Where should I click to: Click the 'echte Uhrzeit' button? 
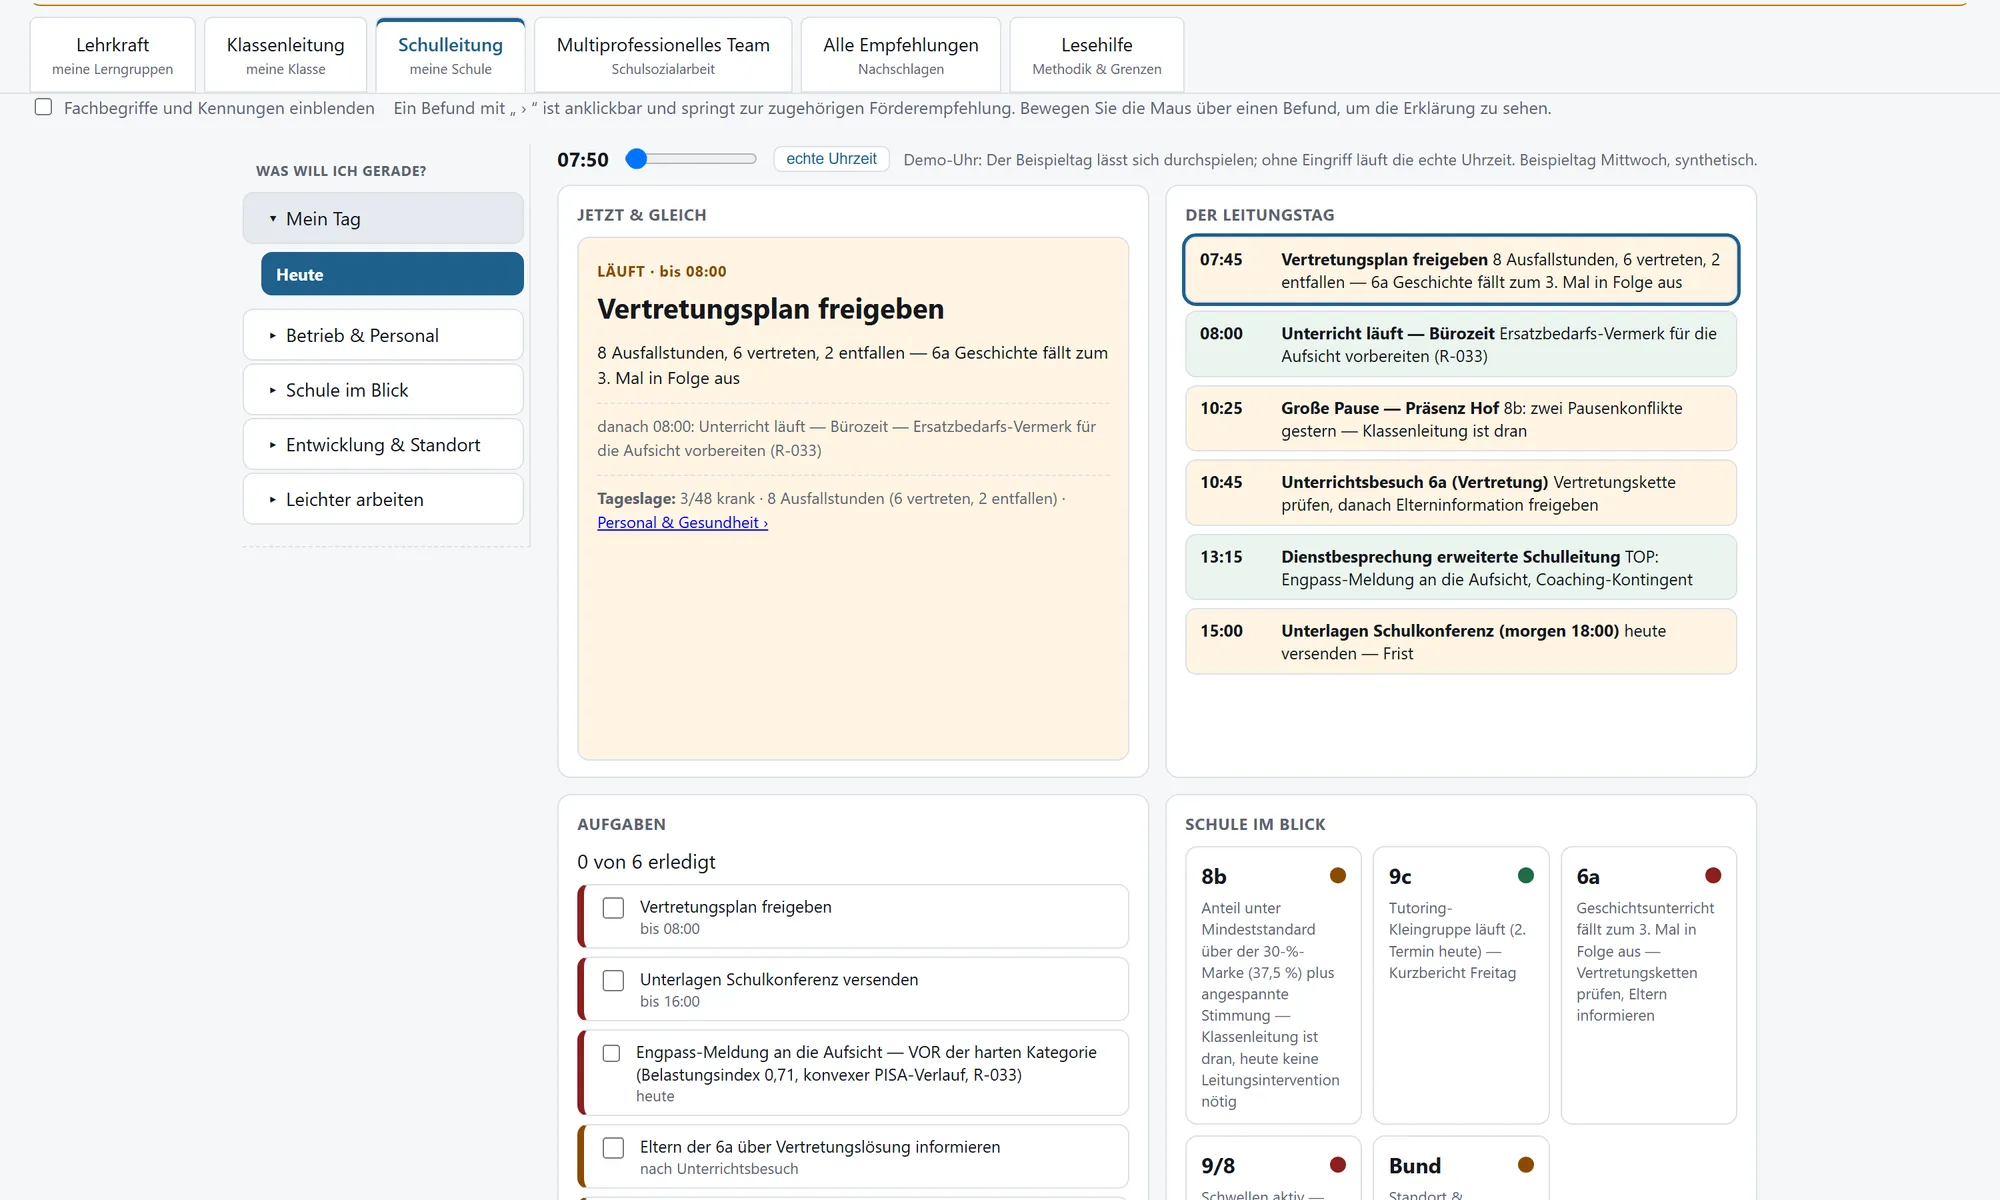point(831,159)
